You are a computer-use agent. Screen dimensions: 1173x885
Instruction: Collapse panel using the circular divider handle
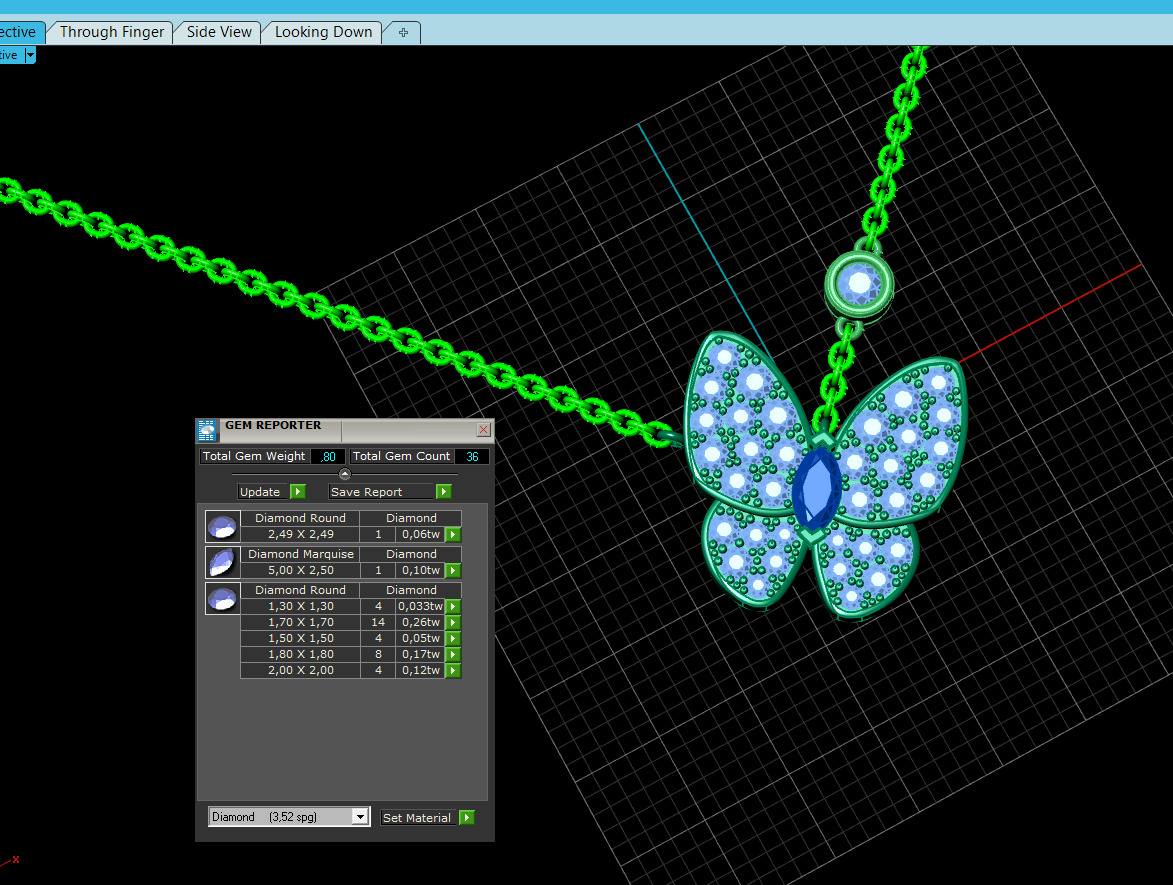(x=344, y=474)
